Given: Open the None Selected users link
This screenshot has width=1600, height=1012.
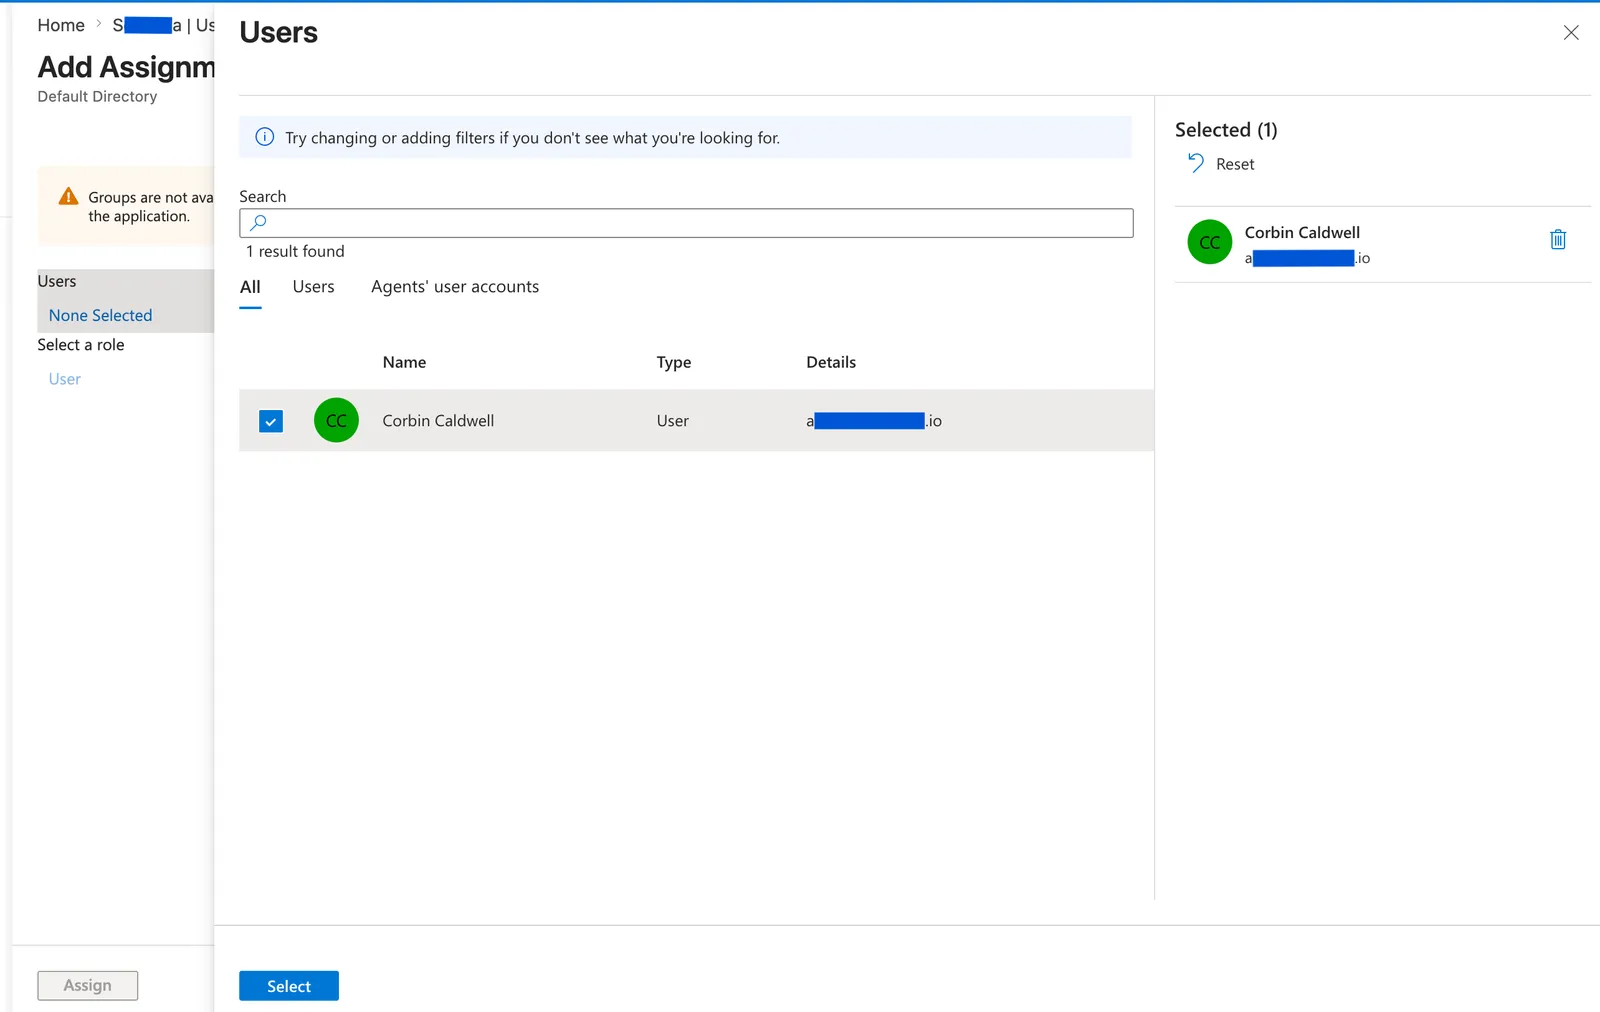Looking at the screenshot, I should [x=100, y=315].
